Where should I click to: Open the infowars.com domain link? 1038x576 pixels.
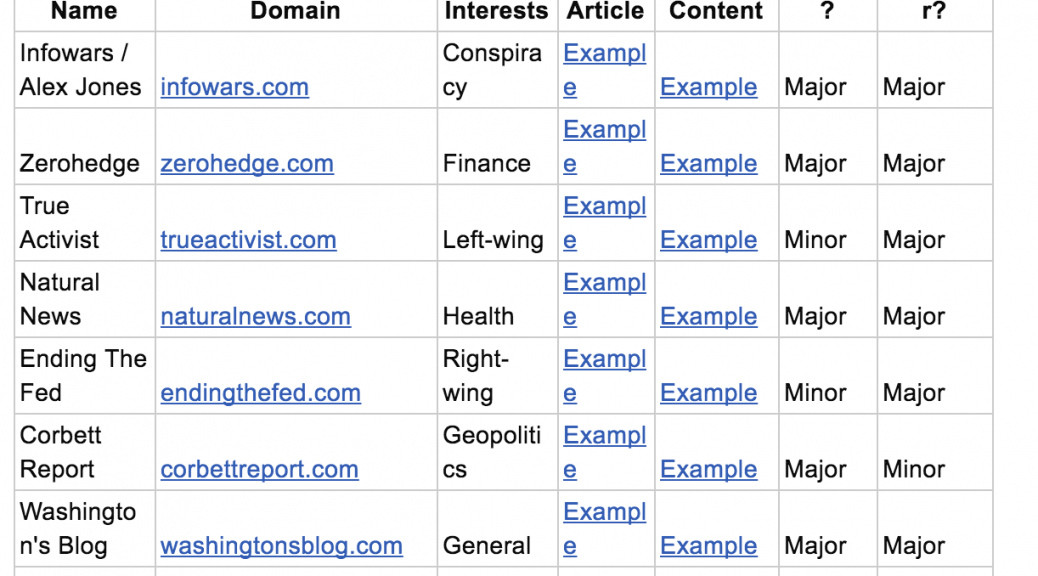point(234,88)
